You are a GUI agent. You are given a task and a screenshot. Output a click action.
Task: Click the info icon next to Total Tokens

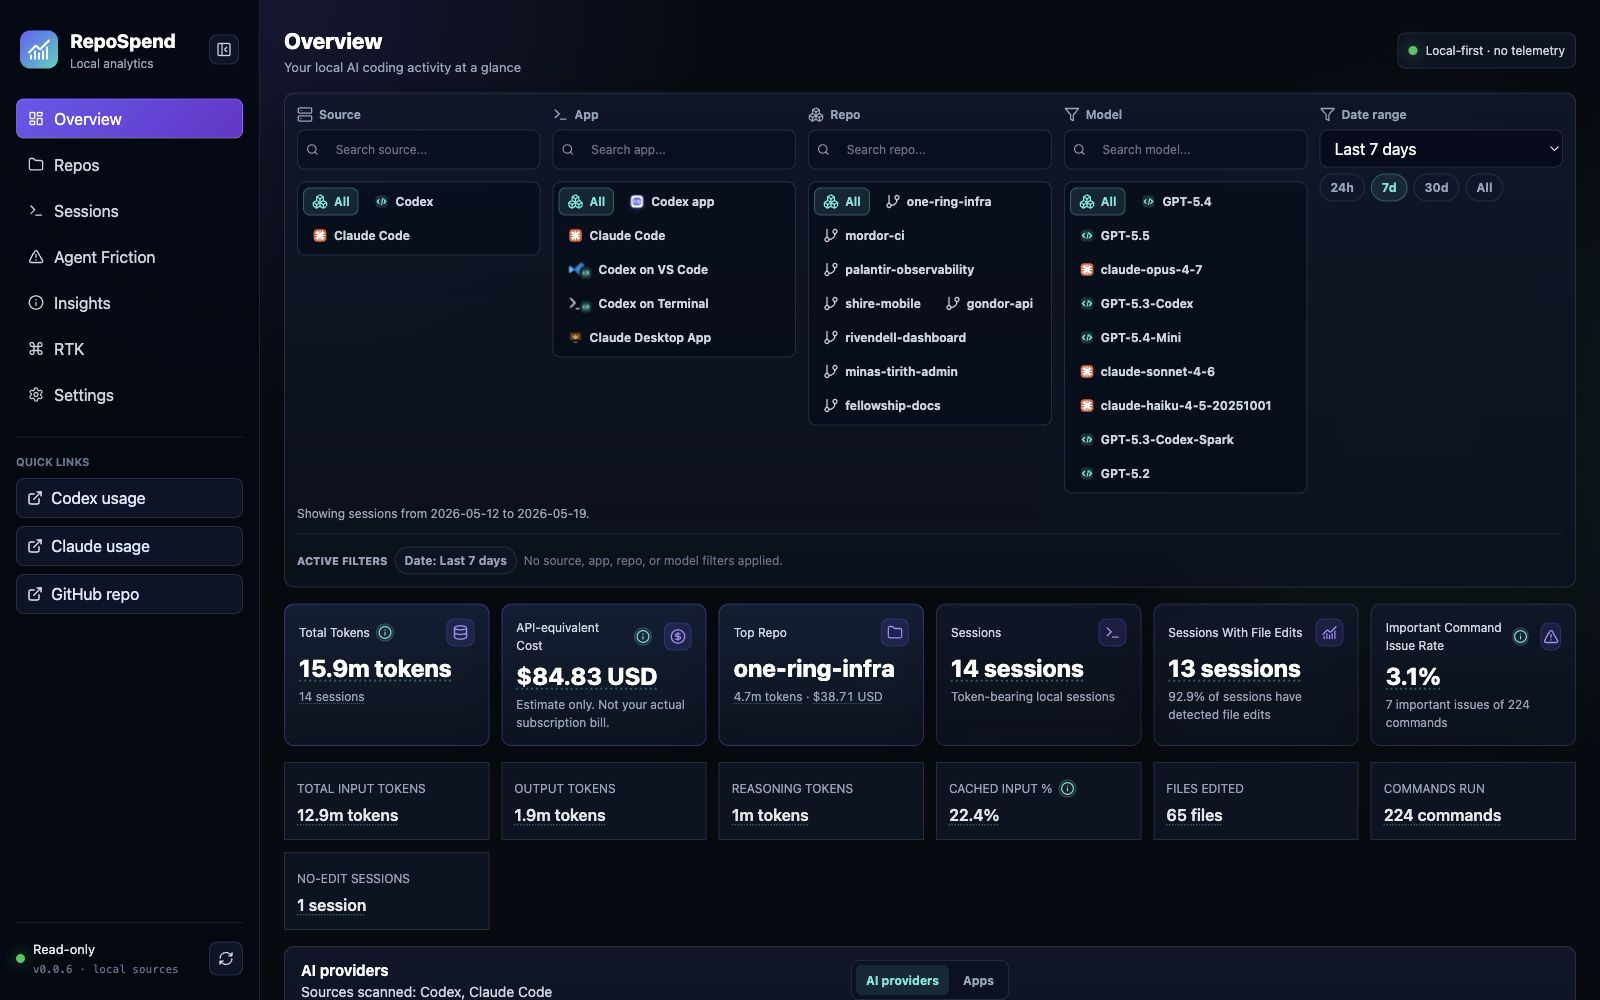[385, 632]
